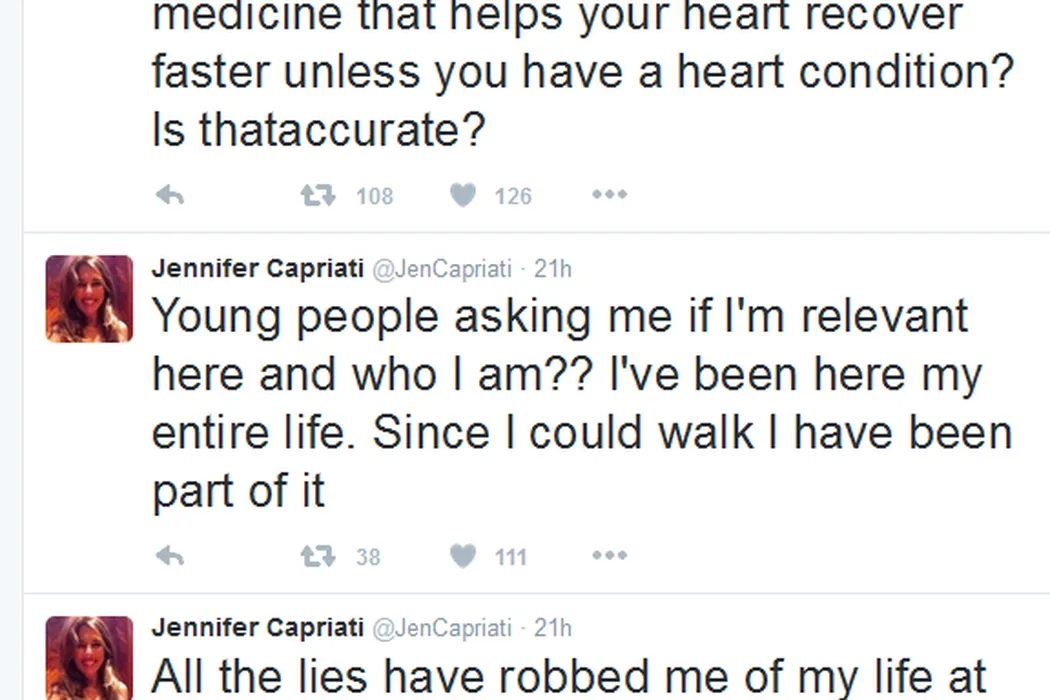This screenshot has height=700, width=1050.
Task: Click @JenCapriati handle on 'All the lies' tweet
Action: tap(442, 629)
